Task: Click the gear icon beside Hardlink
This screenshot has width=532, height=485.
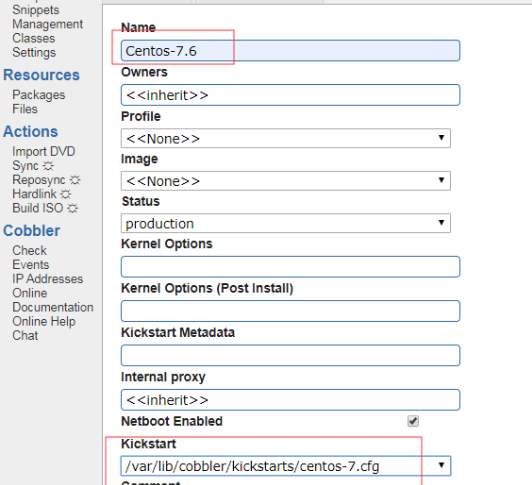Action: [x=65, y=194]
